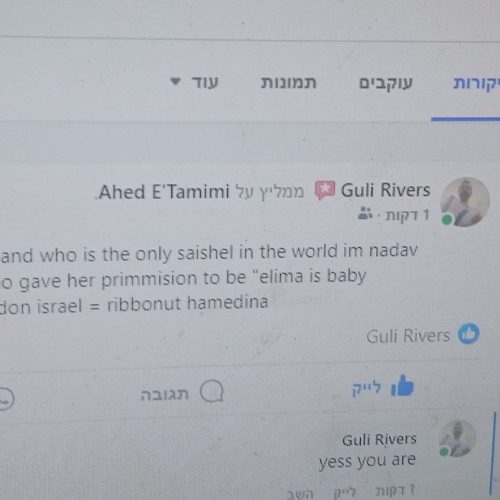500x500 pixels.
Task: Like the comment 'yess you are'
Action: click(345, 491)
